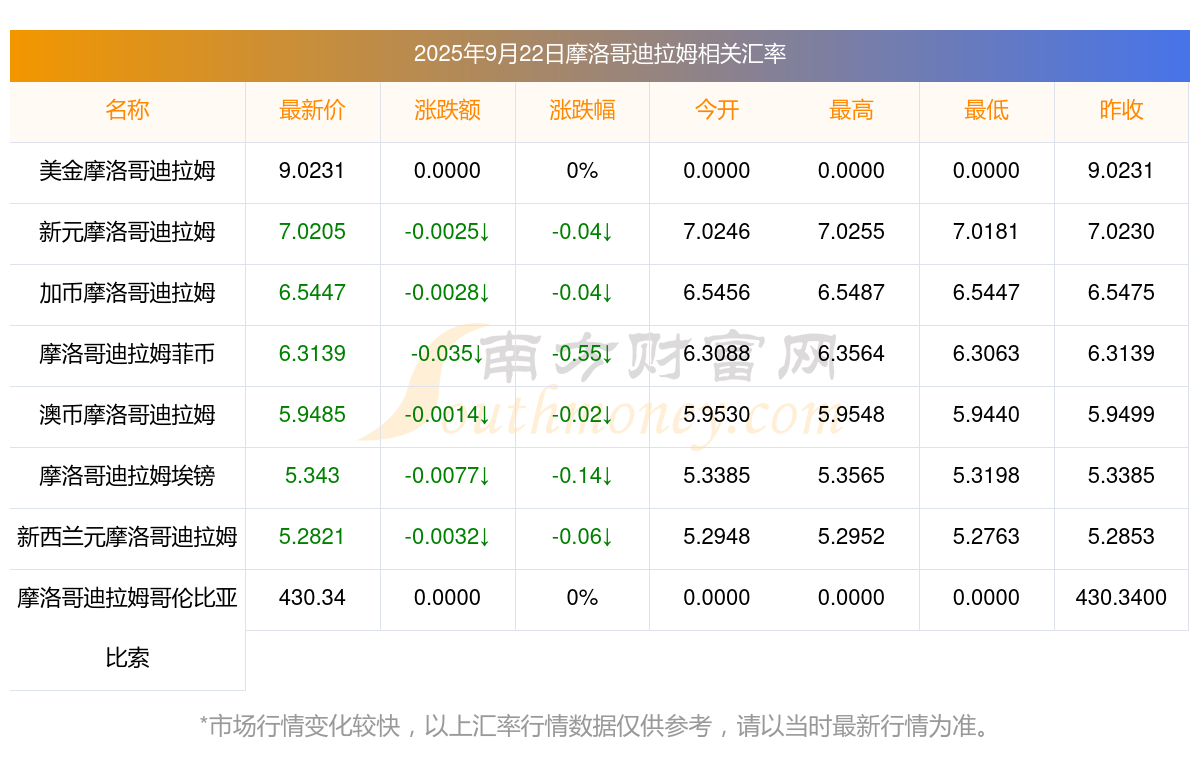
Task: Select the 名称 column header
Action: 127,110
